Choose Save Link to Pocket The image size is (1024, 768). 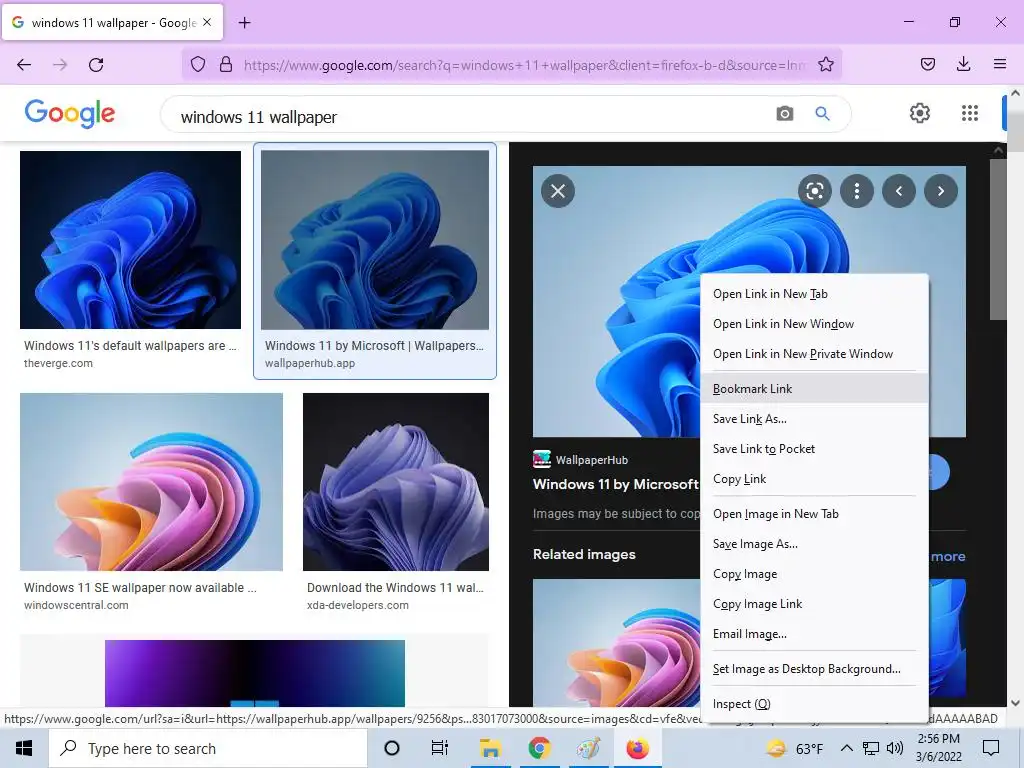tap(814, 449)
